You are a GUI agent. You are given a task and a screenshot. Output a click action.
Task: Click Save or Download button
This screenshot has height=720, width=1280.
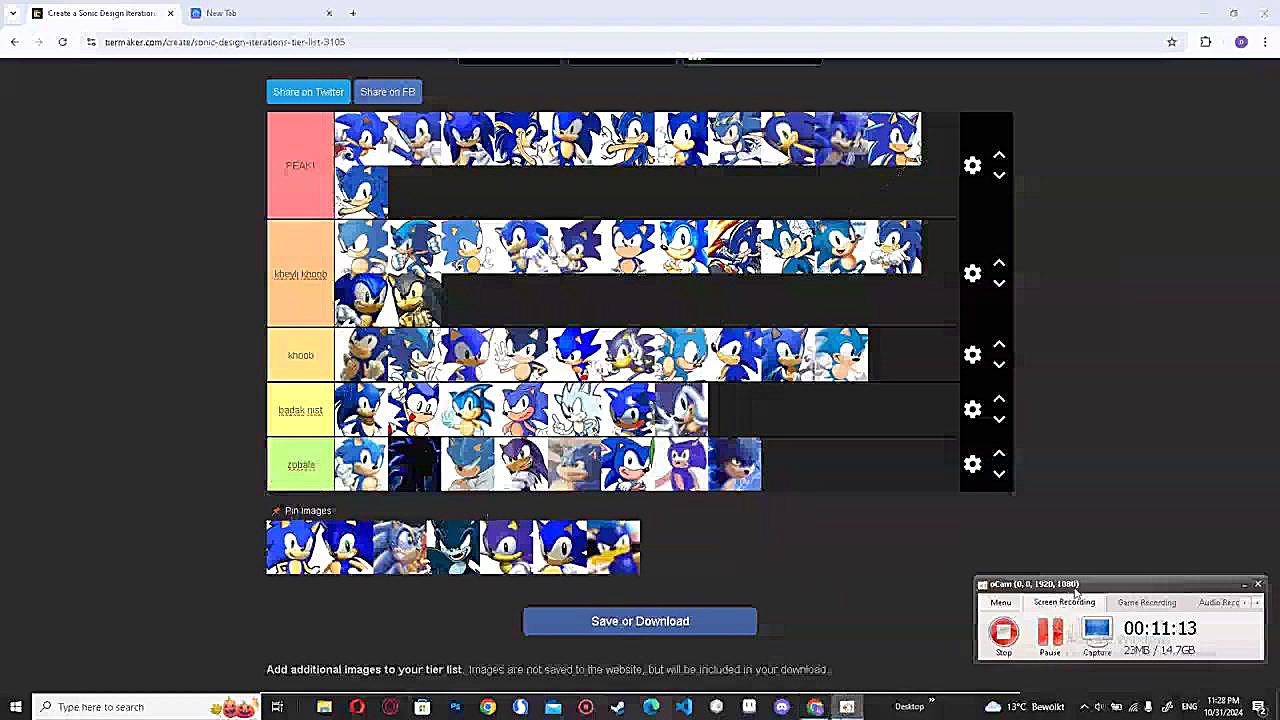(x=640, y=621)
